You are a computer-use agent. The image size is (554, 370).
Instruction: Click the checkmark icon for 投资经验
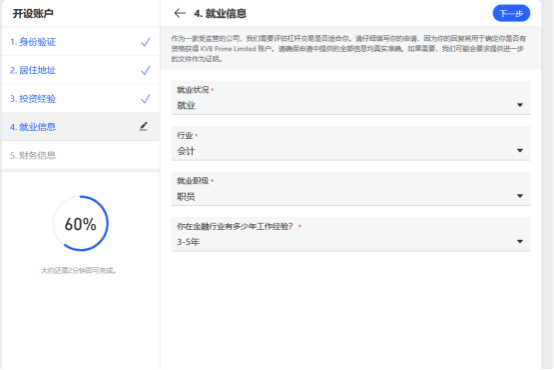tap(145, 99)
